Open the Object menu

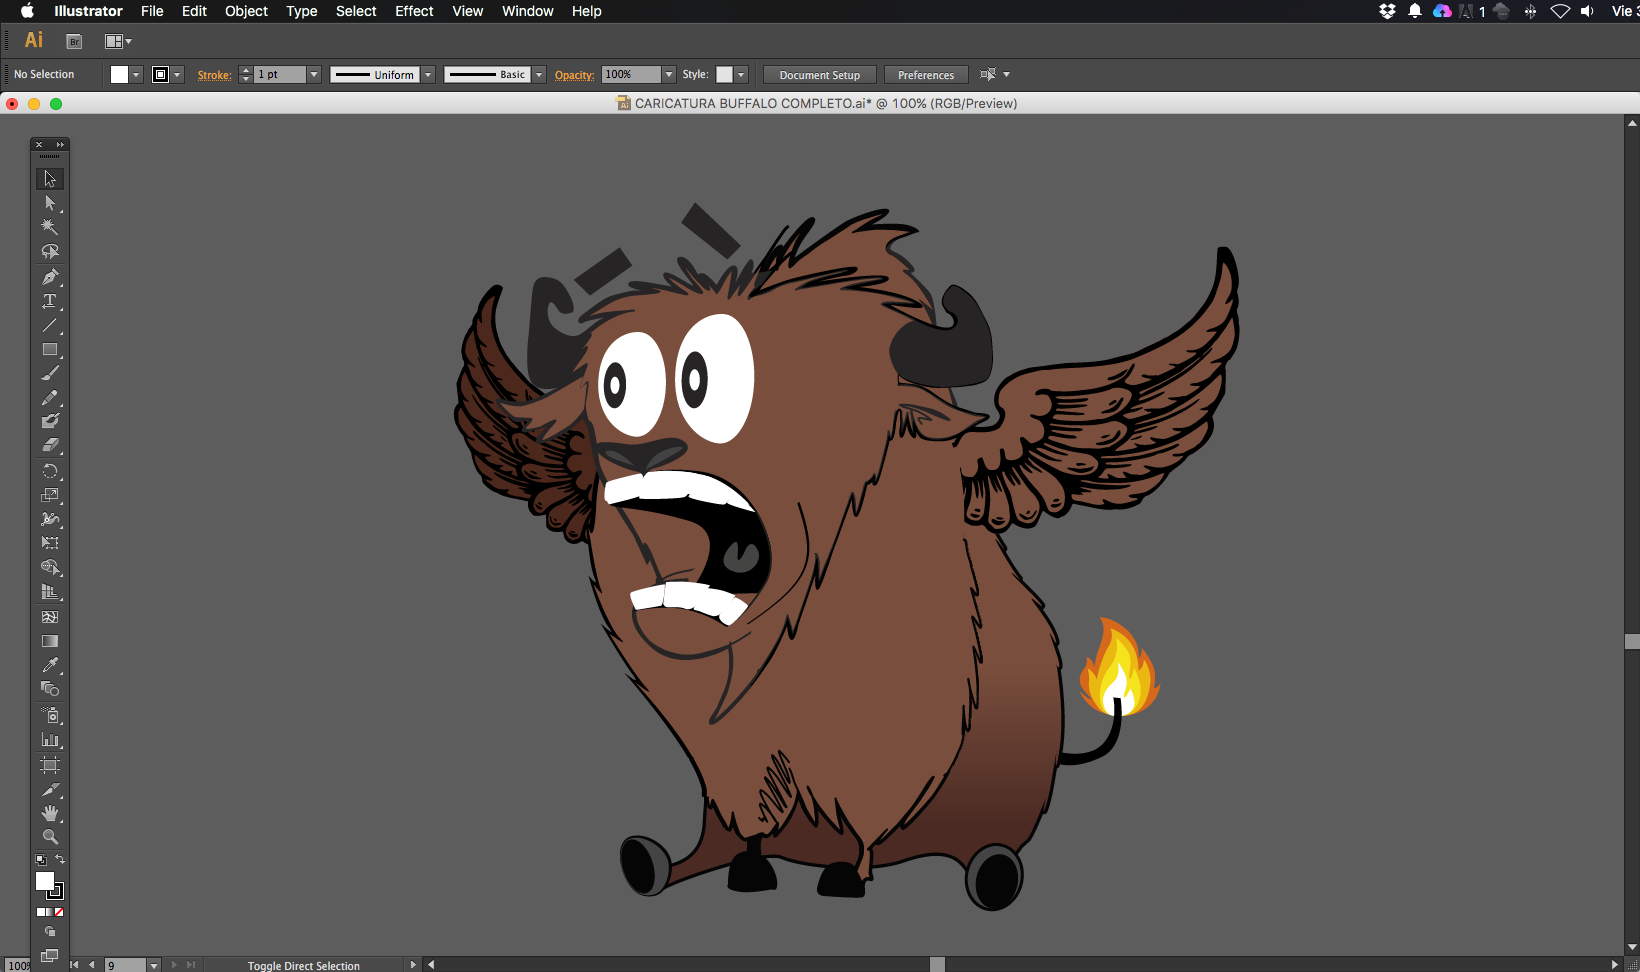coord(246,11)
